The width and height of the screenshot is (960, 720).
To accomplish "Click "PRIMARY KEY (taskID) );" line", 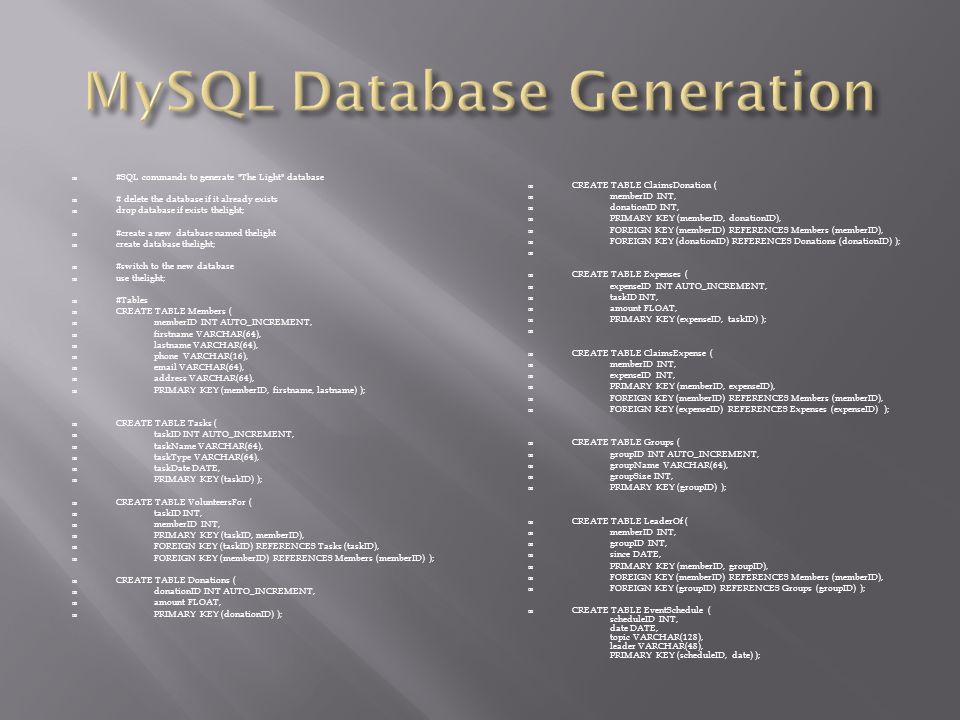I will (208, 479).
